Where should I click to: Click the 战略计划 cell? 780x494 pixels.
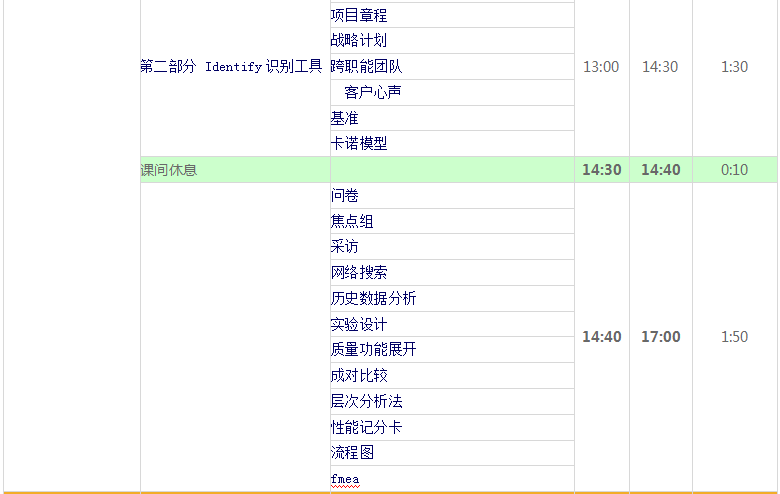[452, 41]
